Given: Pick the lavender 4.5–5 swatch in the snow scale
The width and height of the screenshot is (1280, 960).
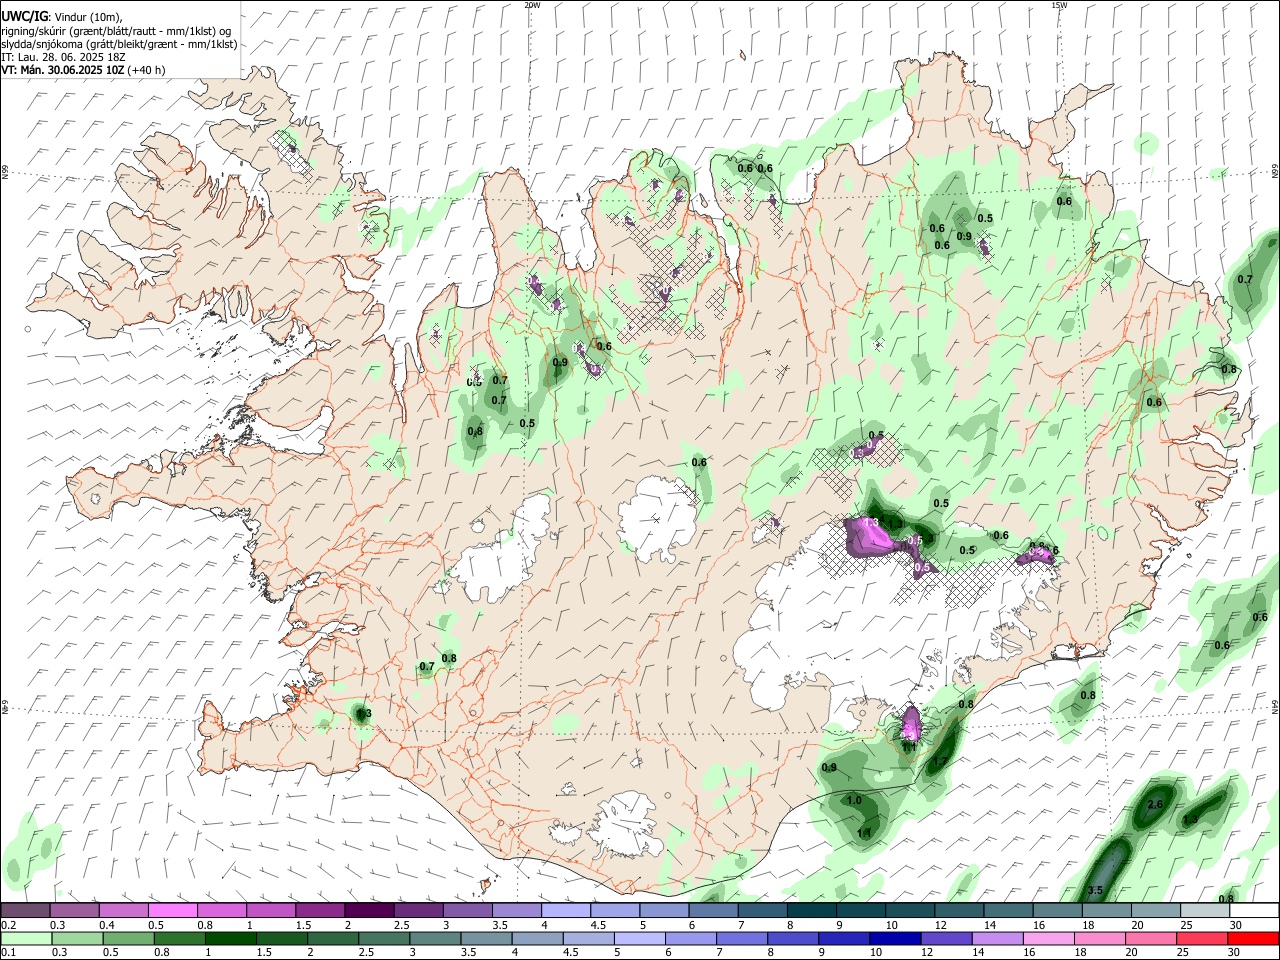Looking at the screenshot, I should 615,910.
